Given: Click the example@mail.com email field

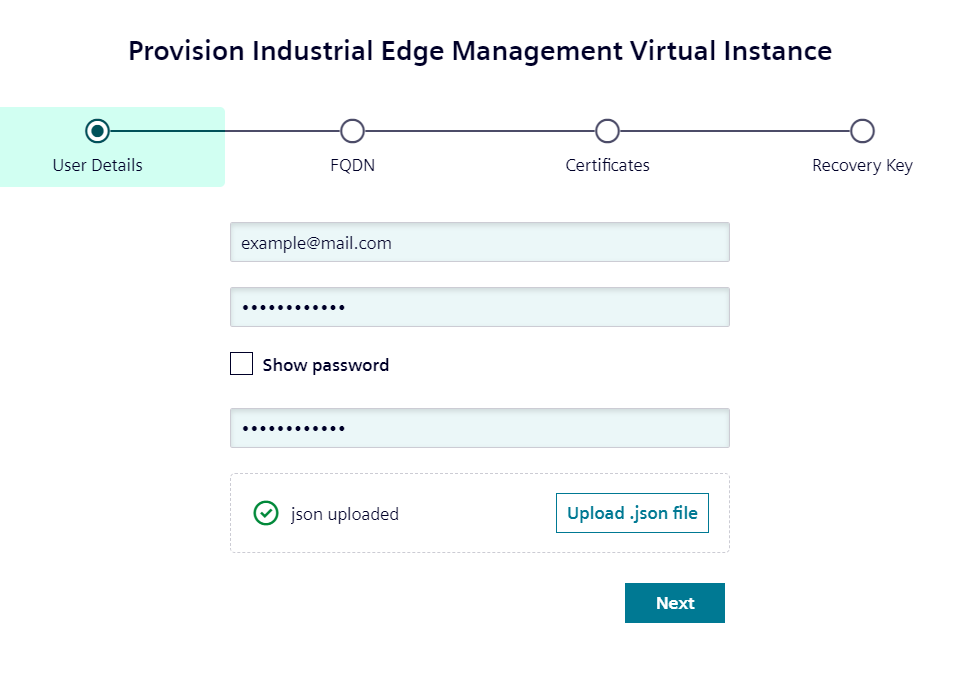Looking at the screenshot, I should click(479, 242).
